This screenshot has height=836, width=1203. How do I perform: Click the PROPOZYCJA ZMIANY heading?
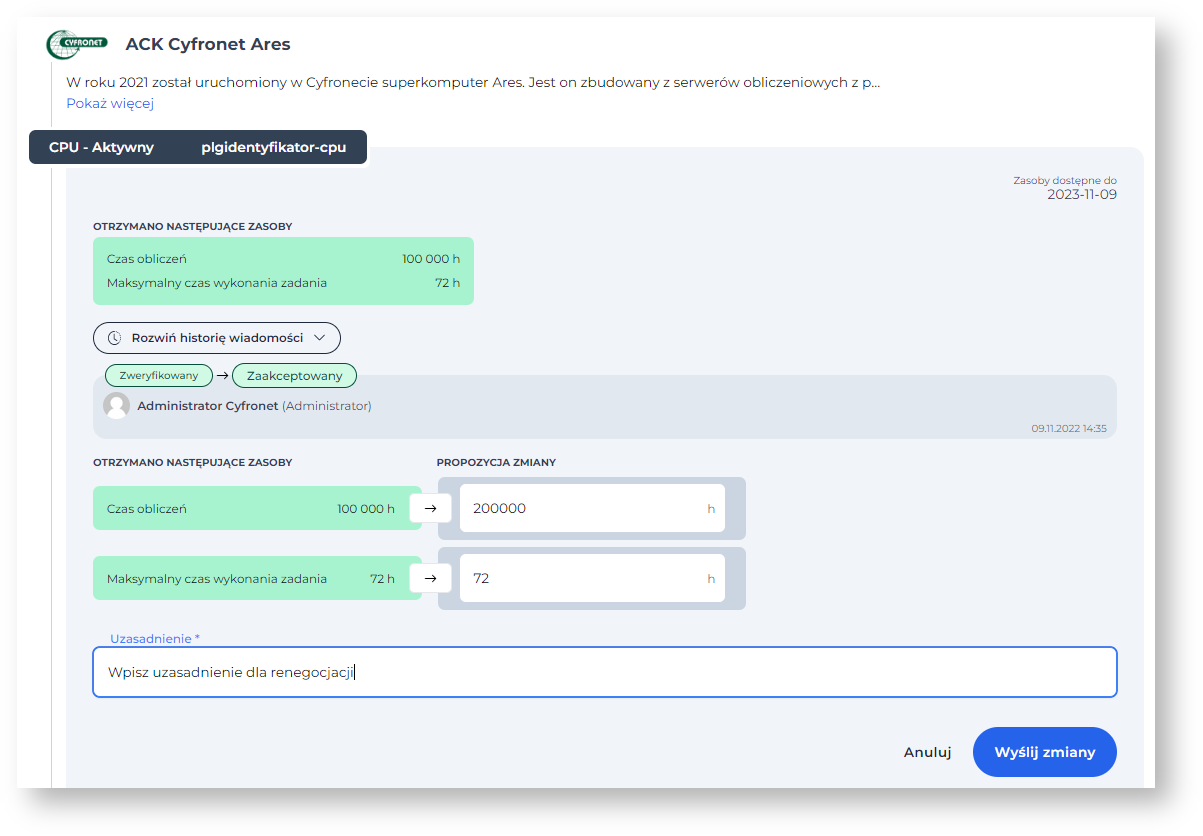point(496,463)
